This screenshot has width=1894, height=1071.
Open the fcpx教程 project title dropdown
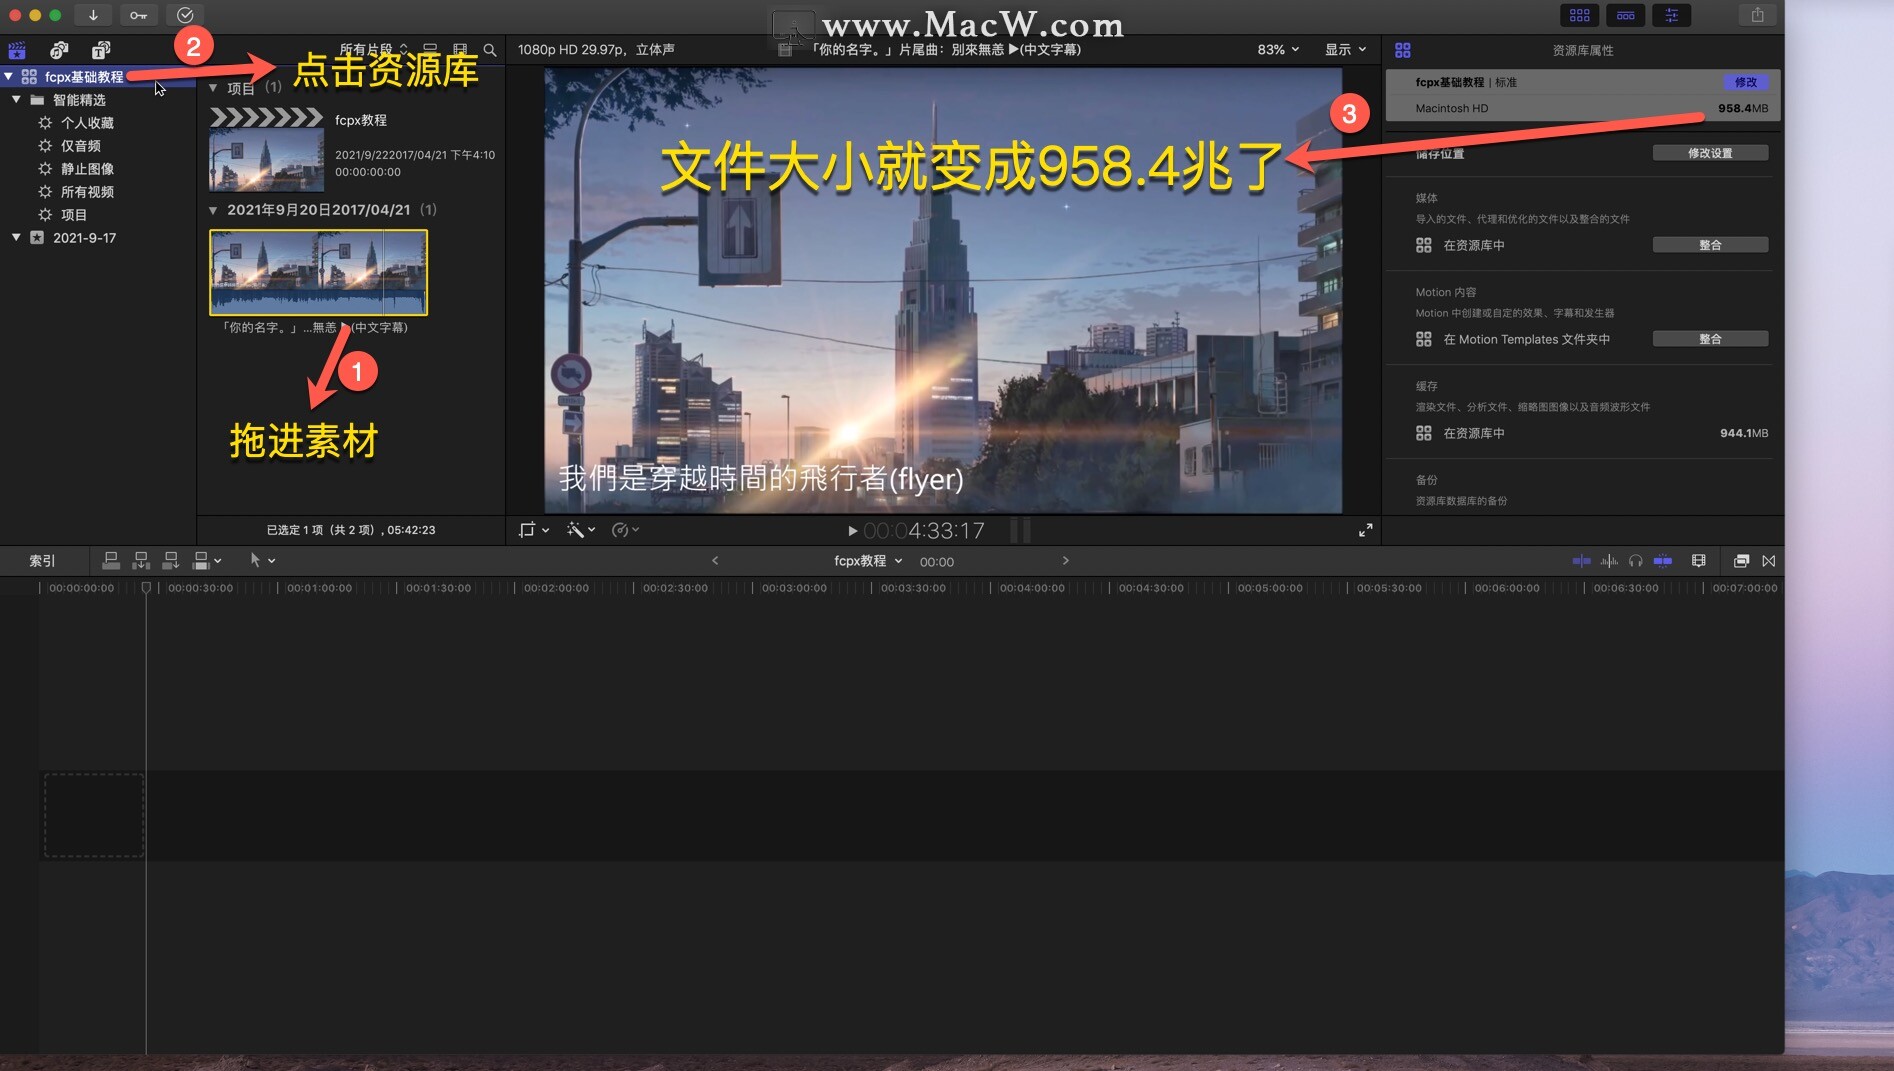868,561
